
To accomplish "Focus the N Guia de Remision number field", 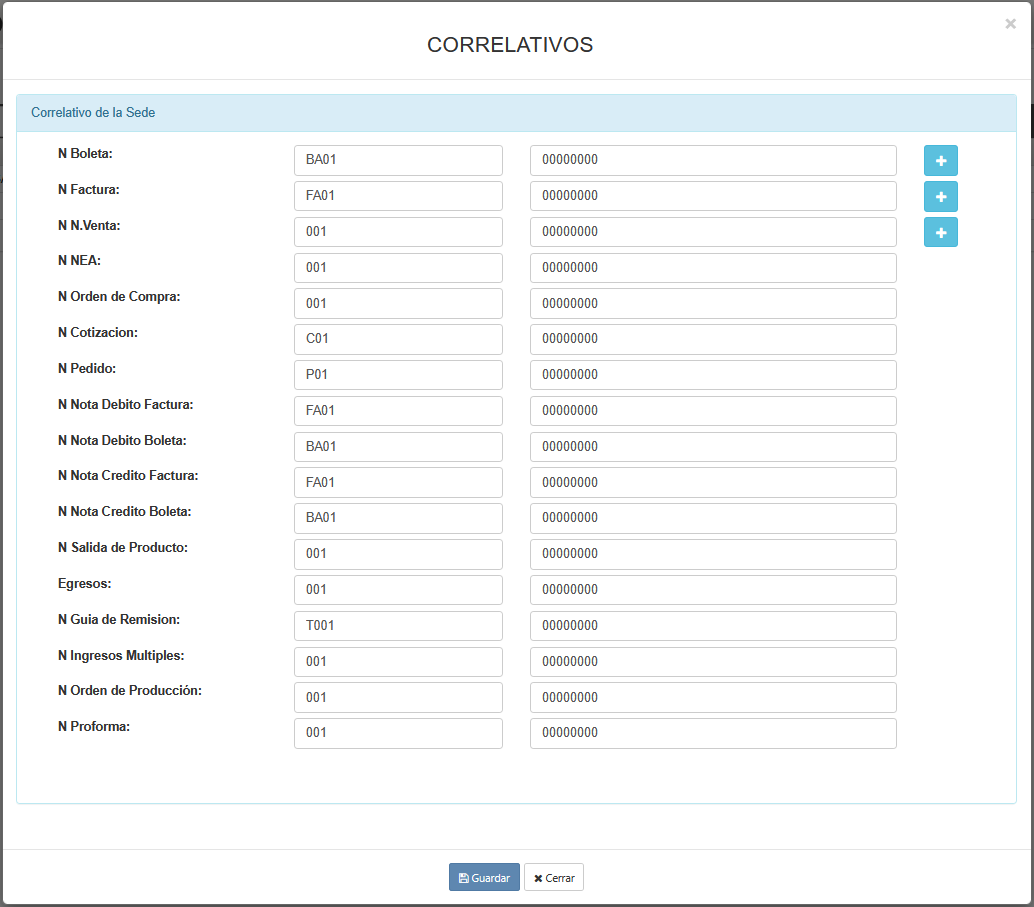I will (713, 625).
